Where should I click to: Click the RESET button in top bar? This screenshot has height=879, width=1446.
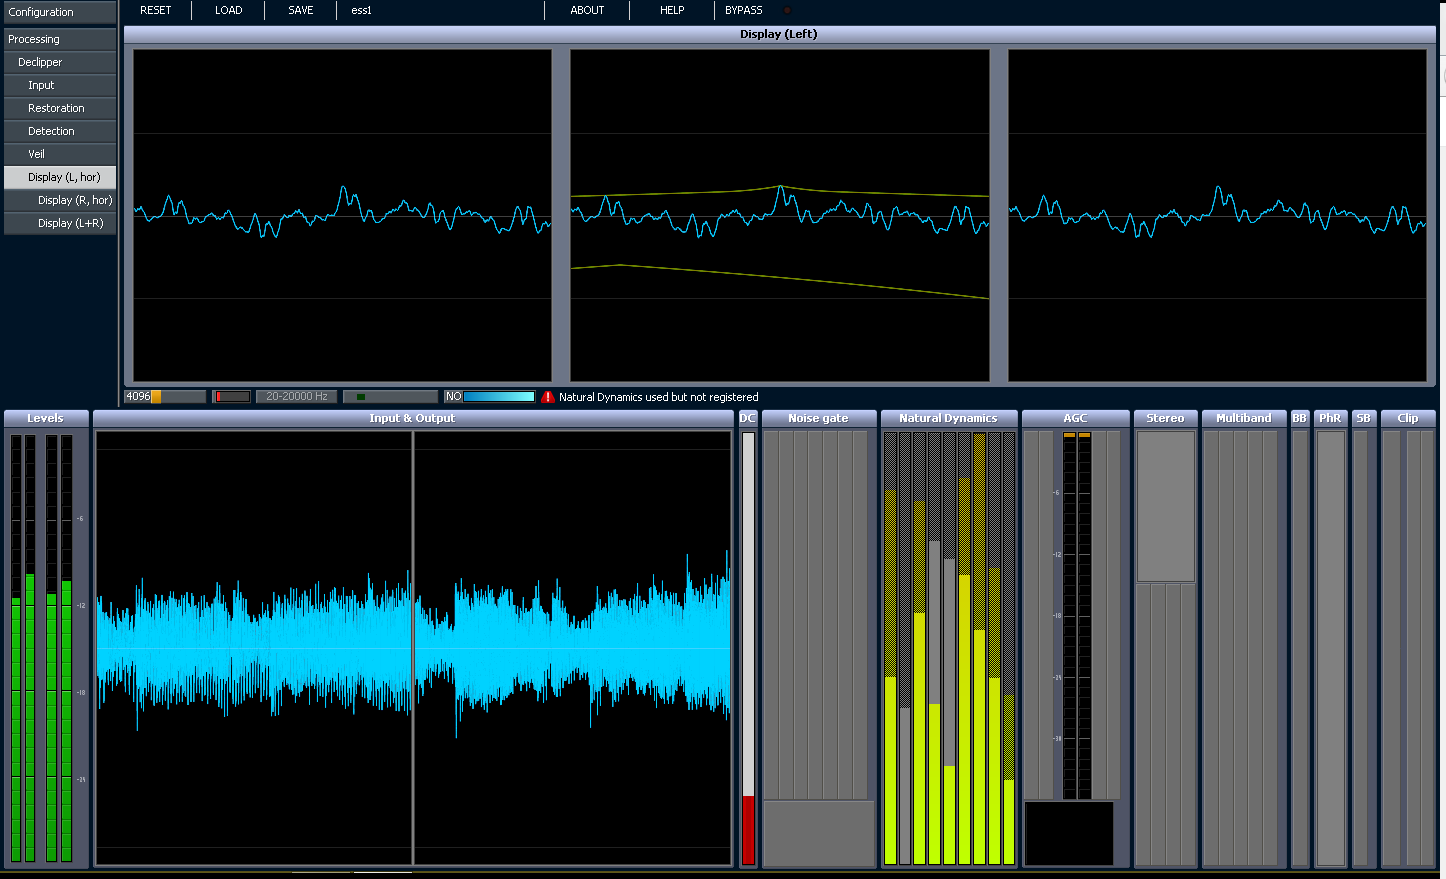coord(155,10)
